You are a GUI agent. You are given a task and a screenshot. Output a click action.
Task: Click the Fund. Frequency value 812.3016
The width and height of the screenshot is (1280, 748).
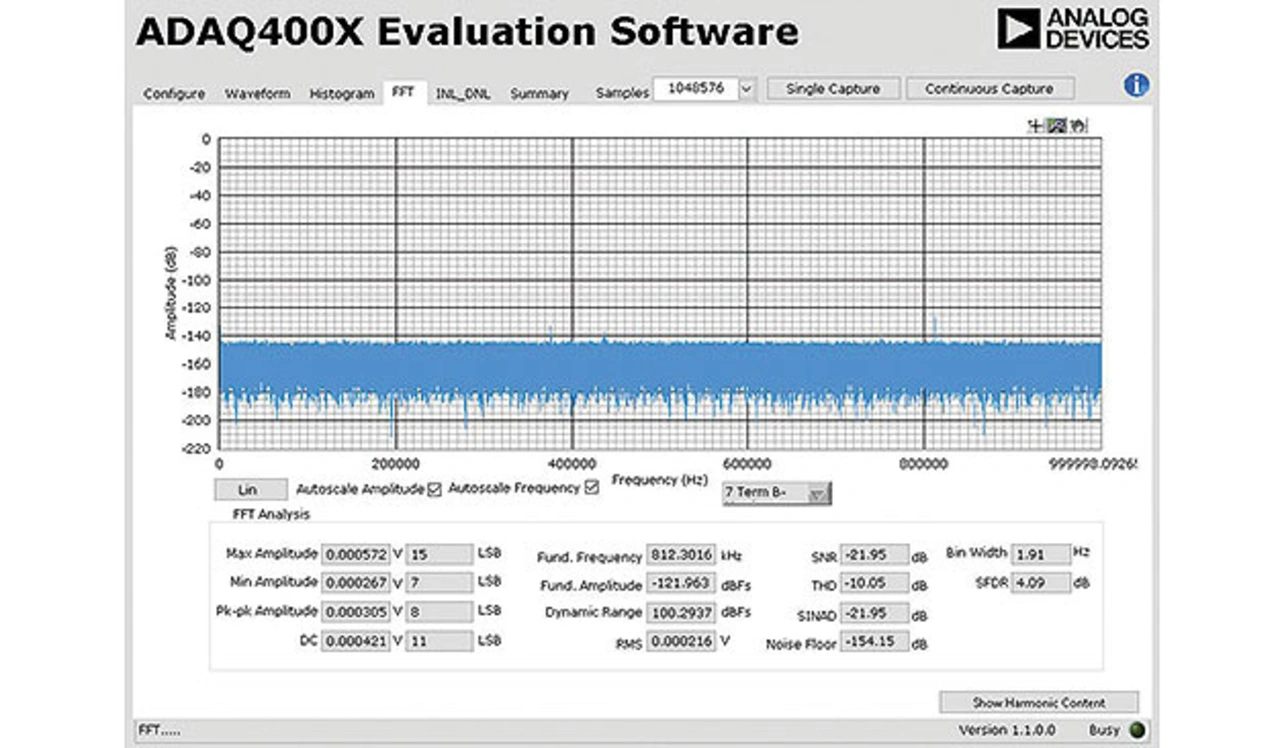(680, 554)
